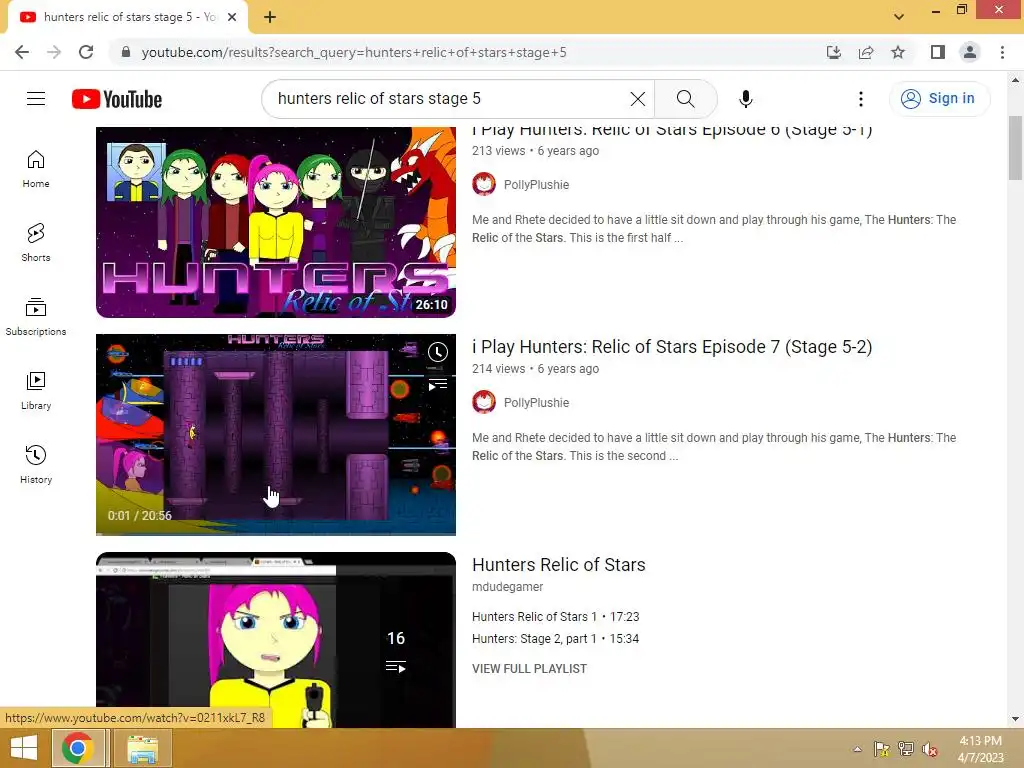
Task: Click the share page icon in address bar
Action: pyautogui.click(x=866, y=52)
